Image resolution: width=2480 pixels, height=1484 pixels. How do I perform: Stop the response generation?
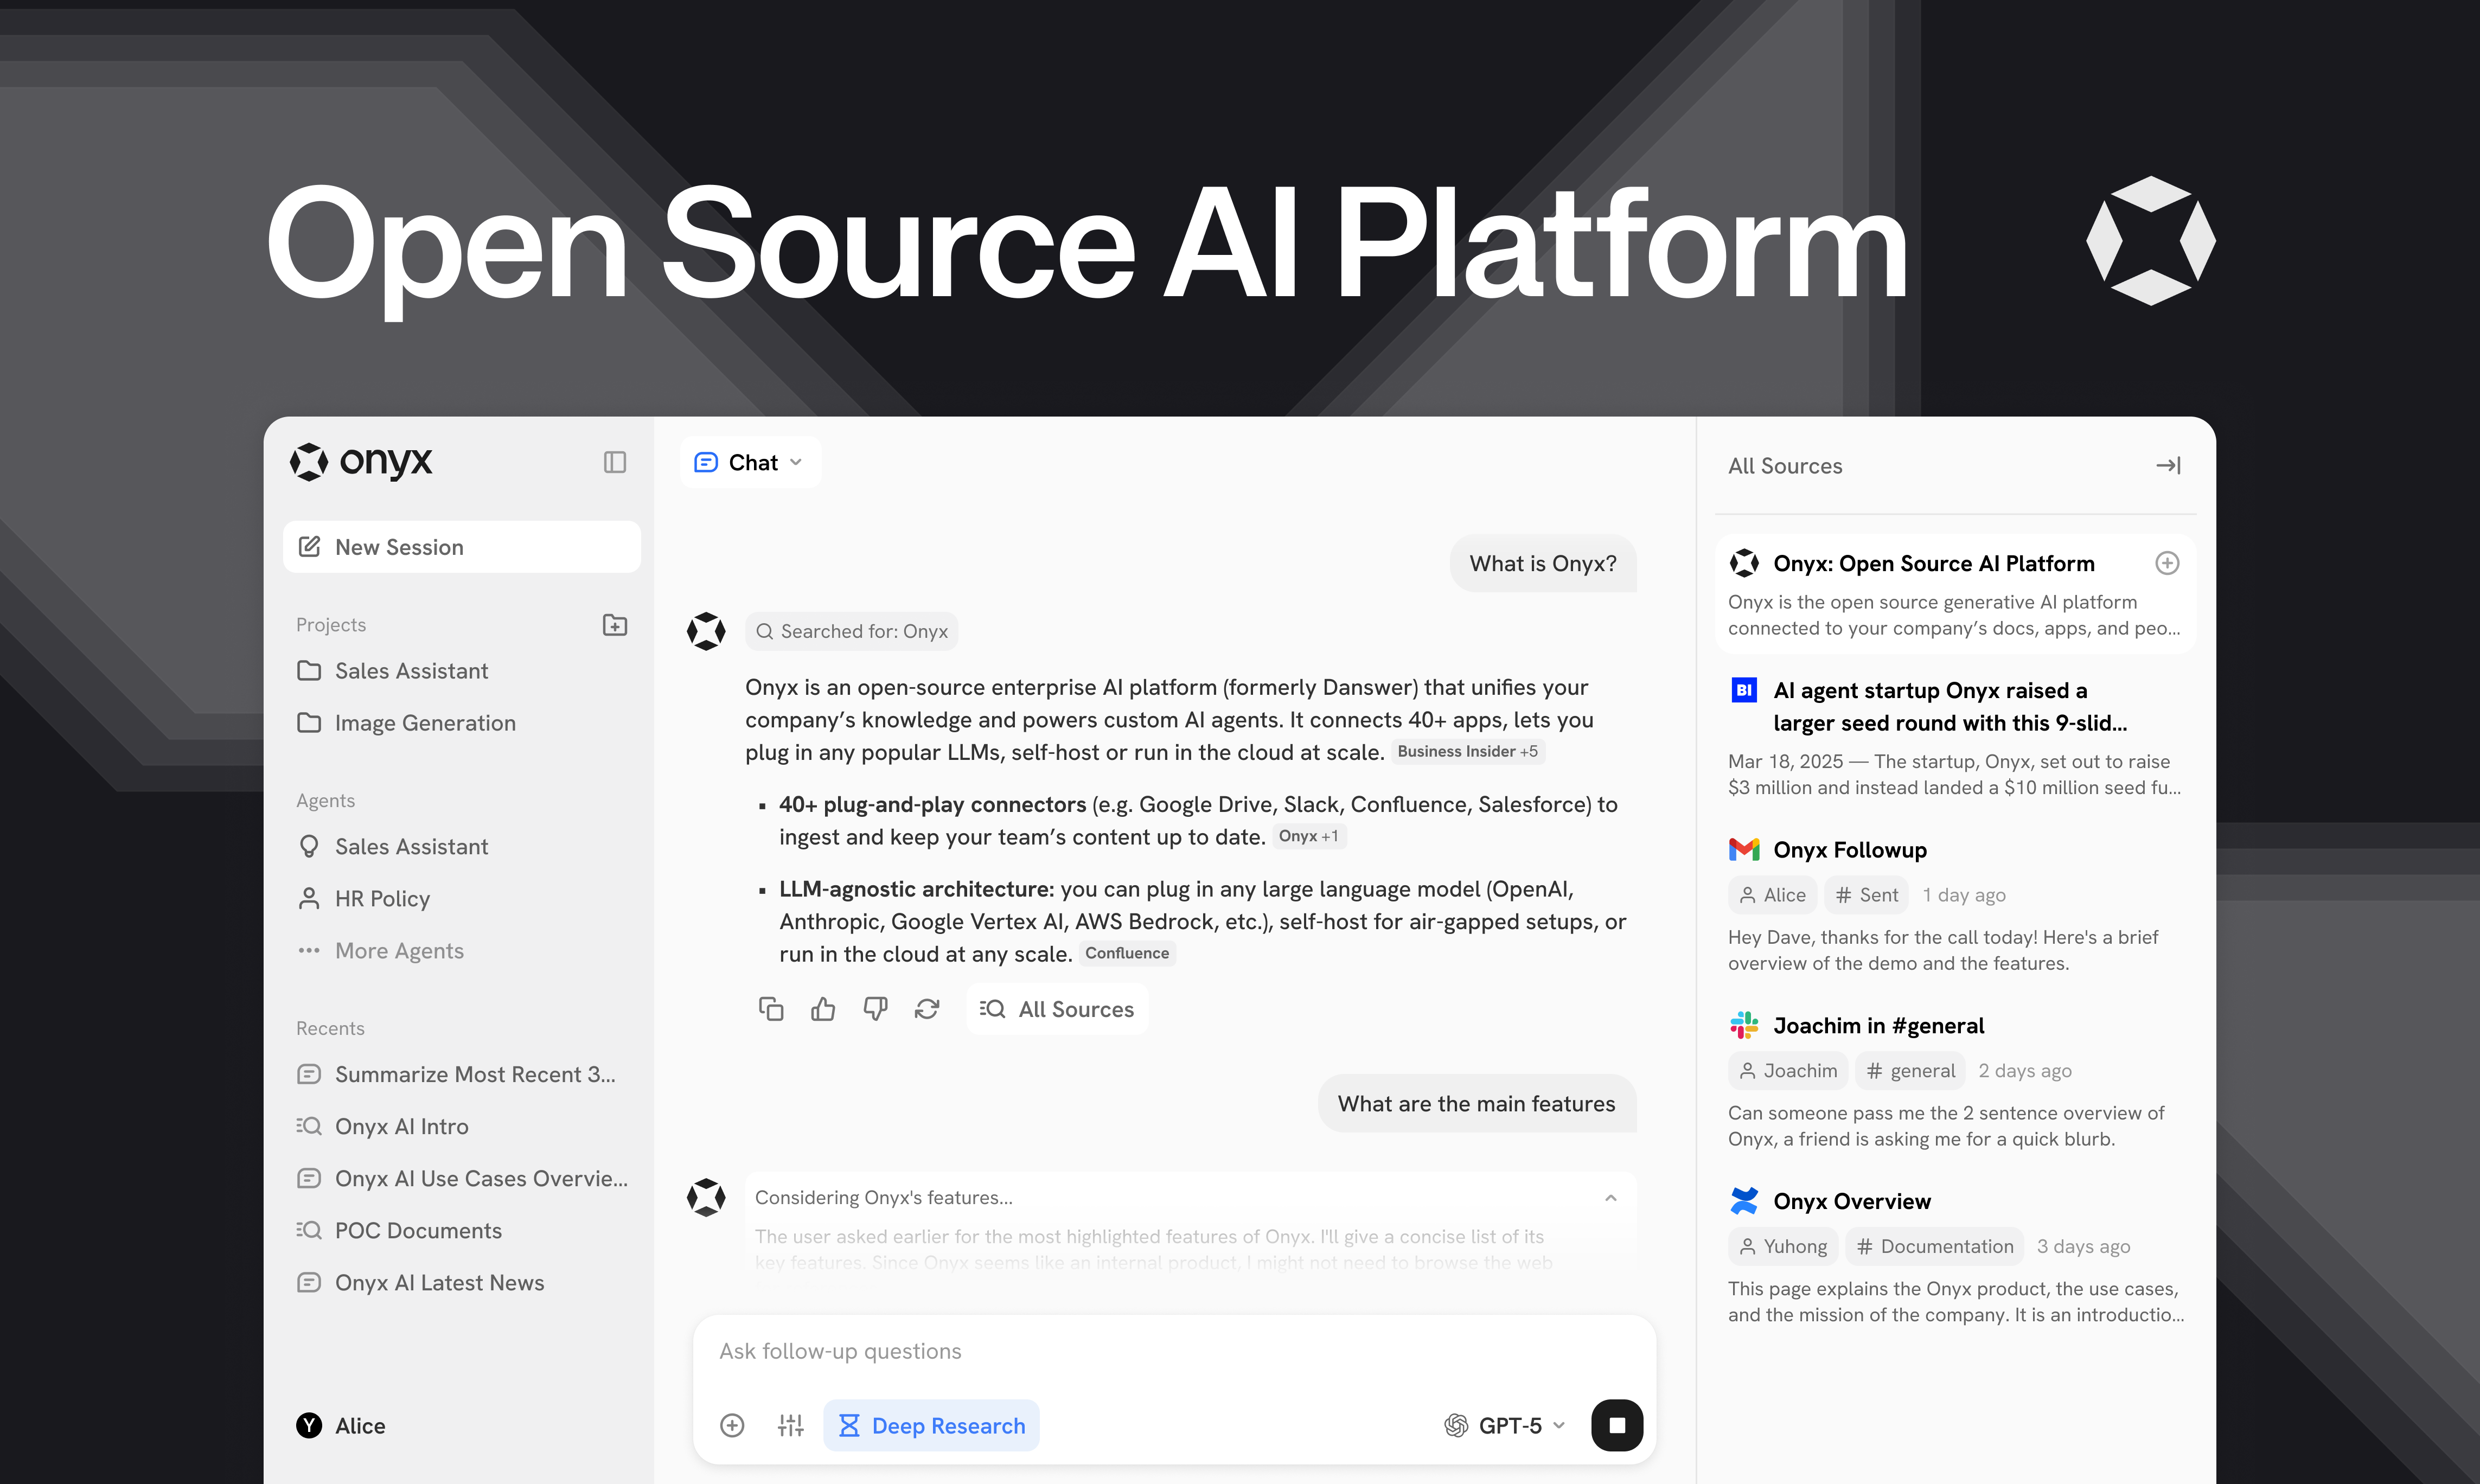point(1616,1425)
